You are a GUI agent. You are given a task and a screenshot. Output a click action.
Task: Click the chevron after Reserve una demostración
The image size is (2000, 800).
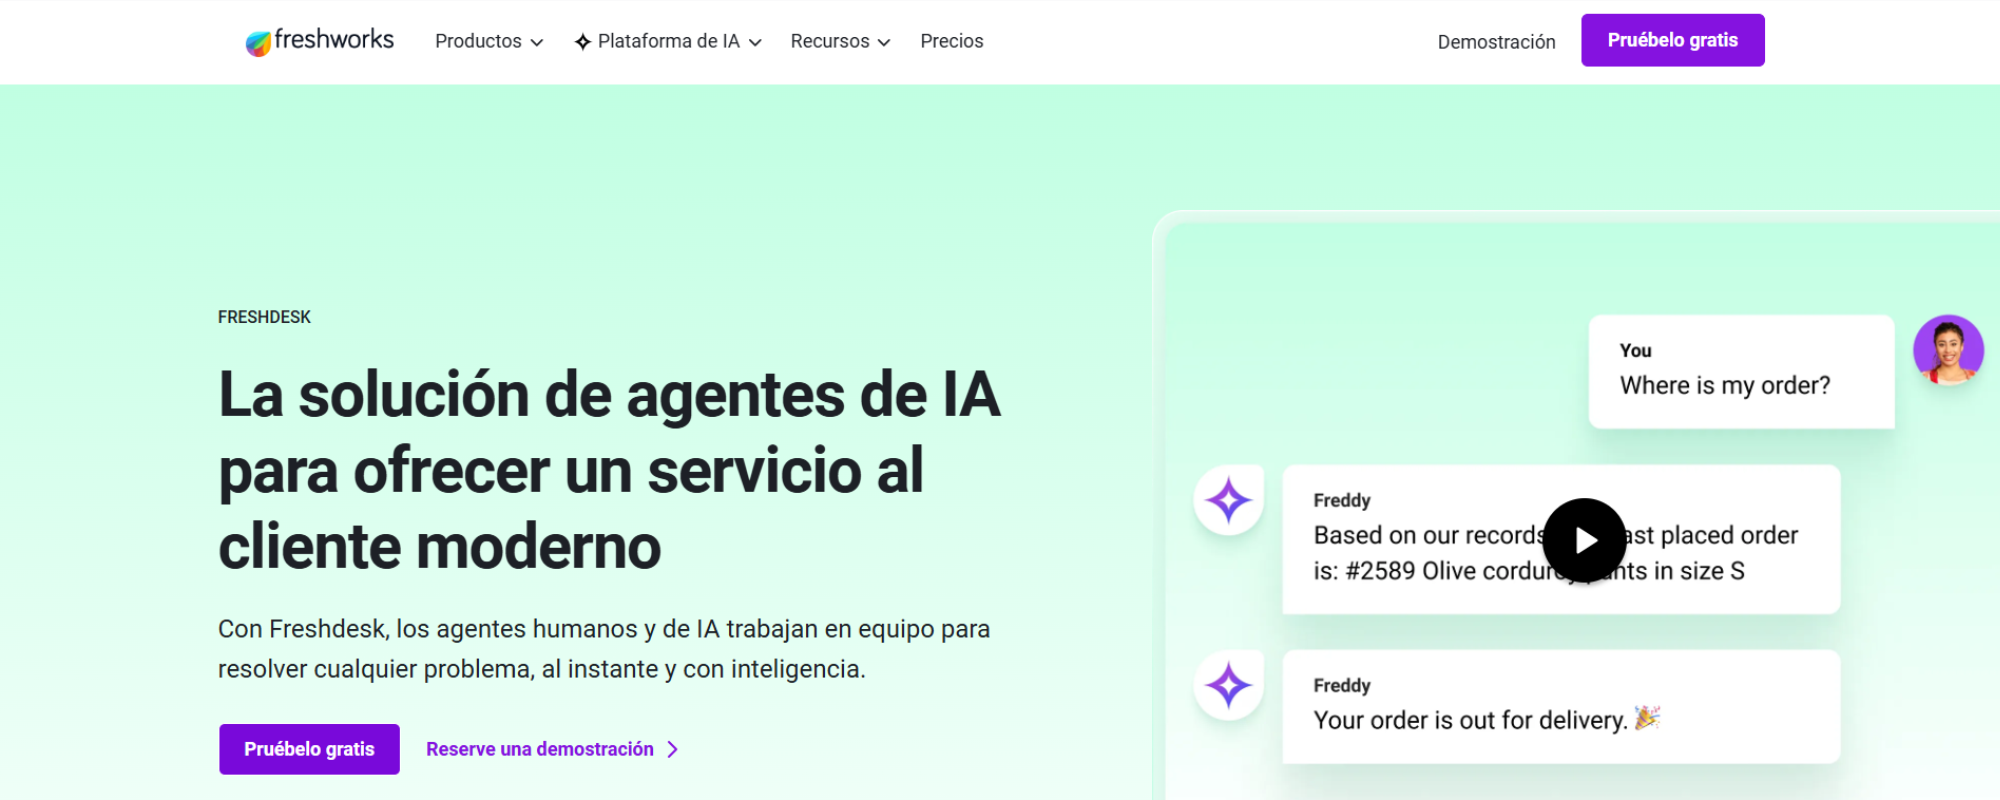672,749
